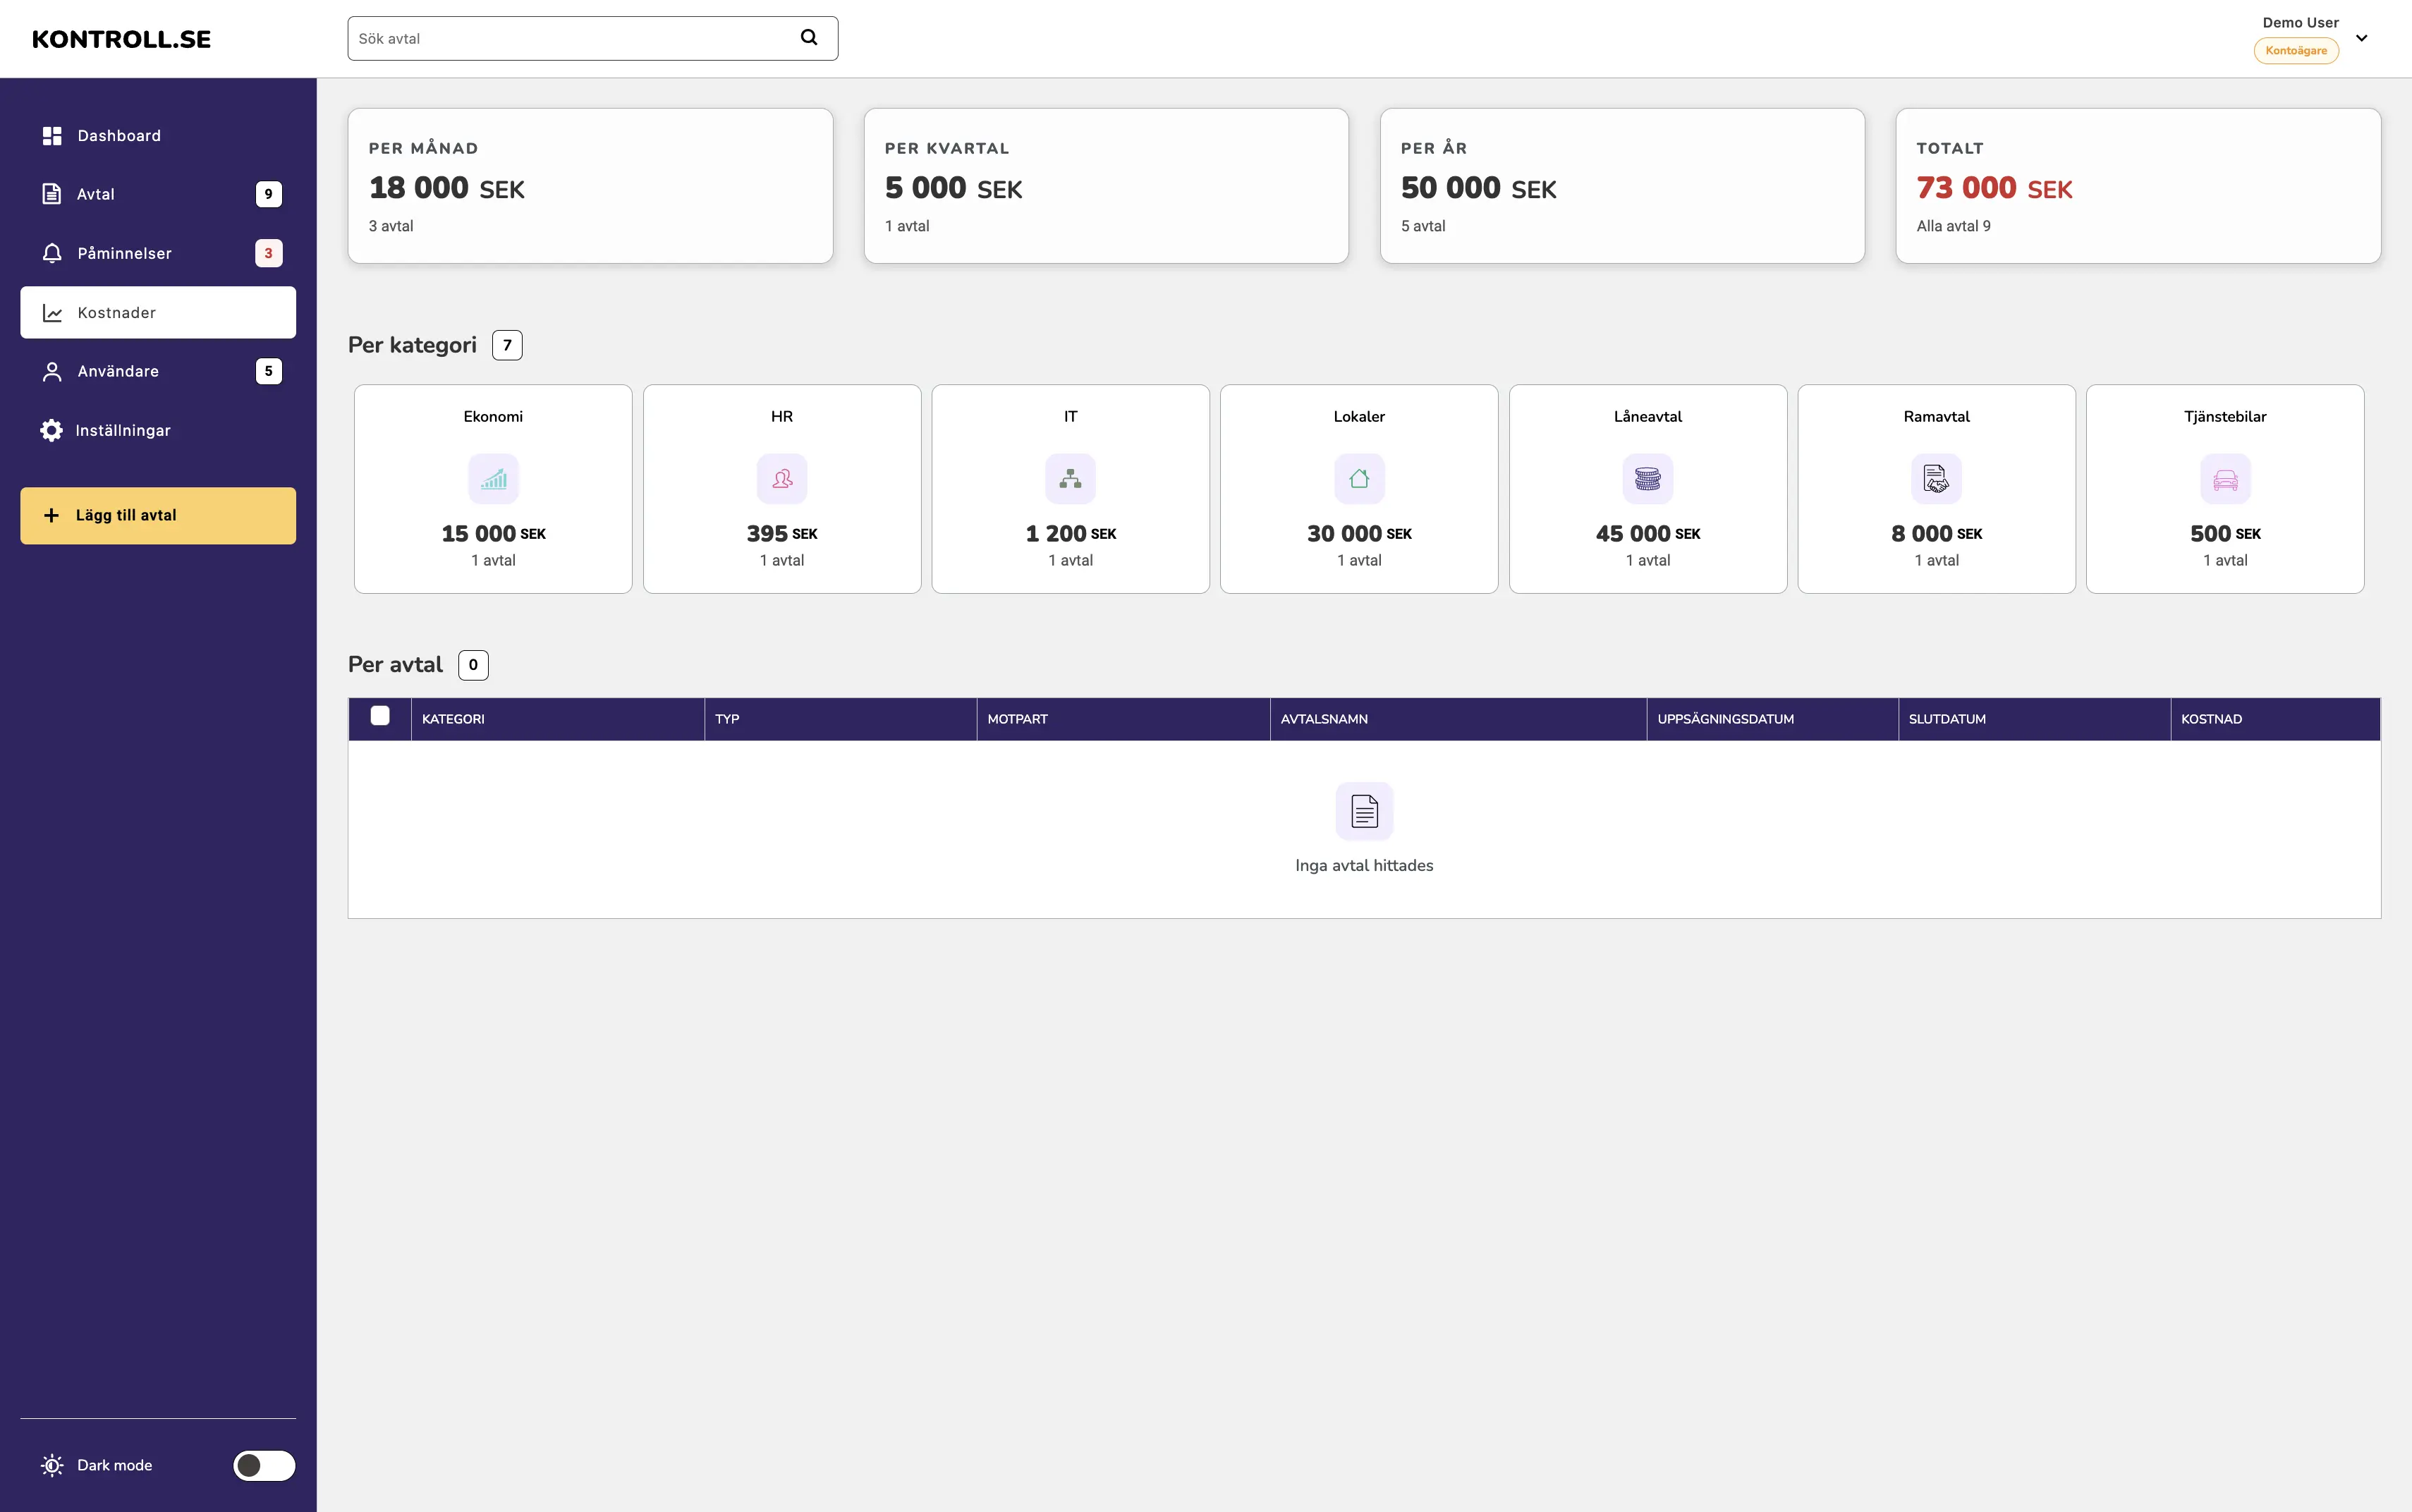Click the Ekonomi bar chart icon
This screenshot has height=1512, width=2412.
coord(493,479)
